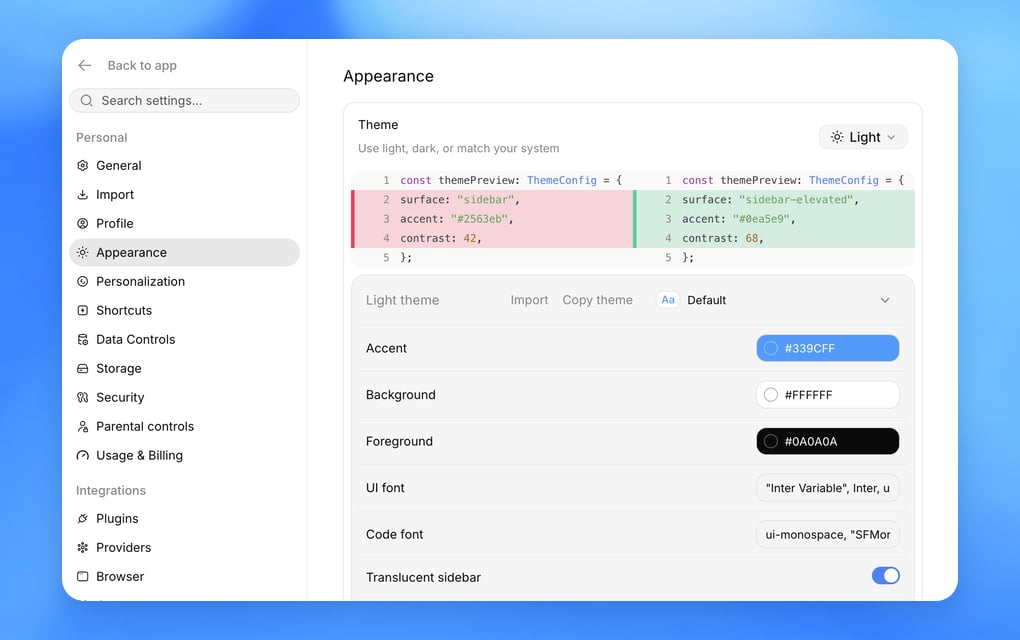Open Browser settings
This screenshot has width=1020, height=640.
[x=184, y=576]
